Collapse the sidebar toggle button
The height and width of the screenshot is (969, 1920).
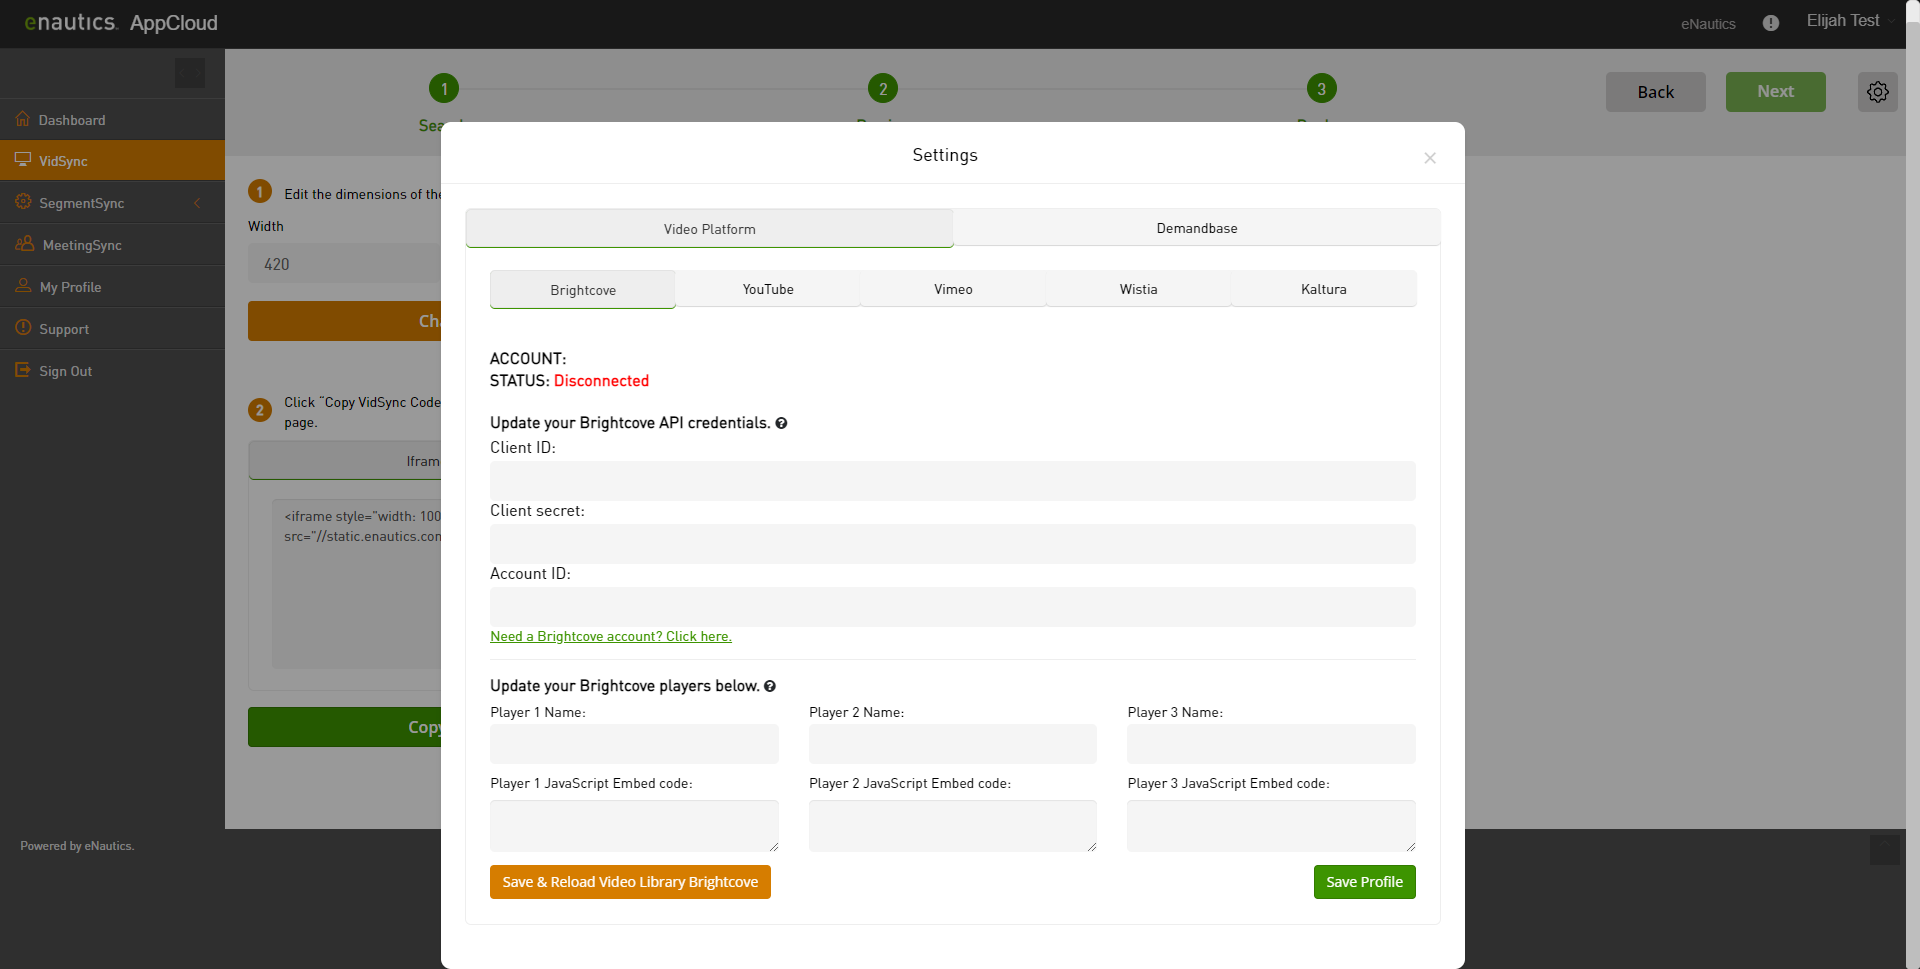[x=190, y=73]
